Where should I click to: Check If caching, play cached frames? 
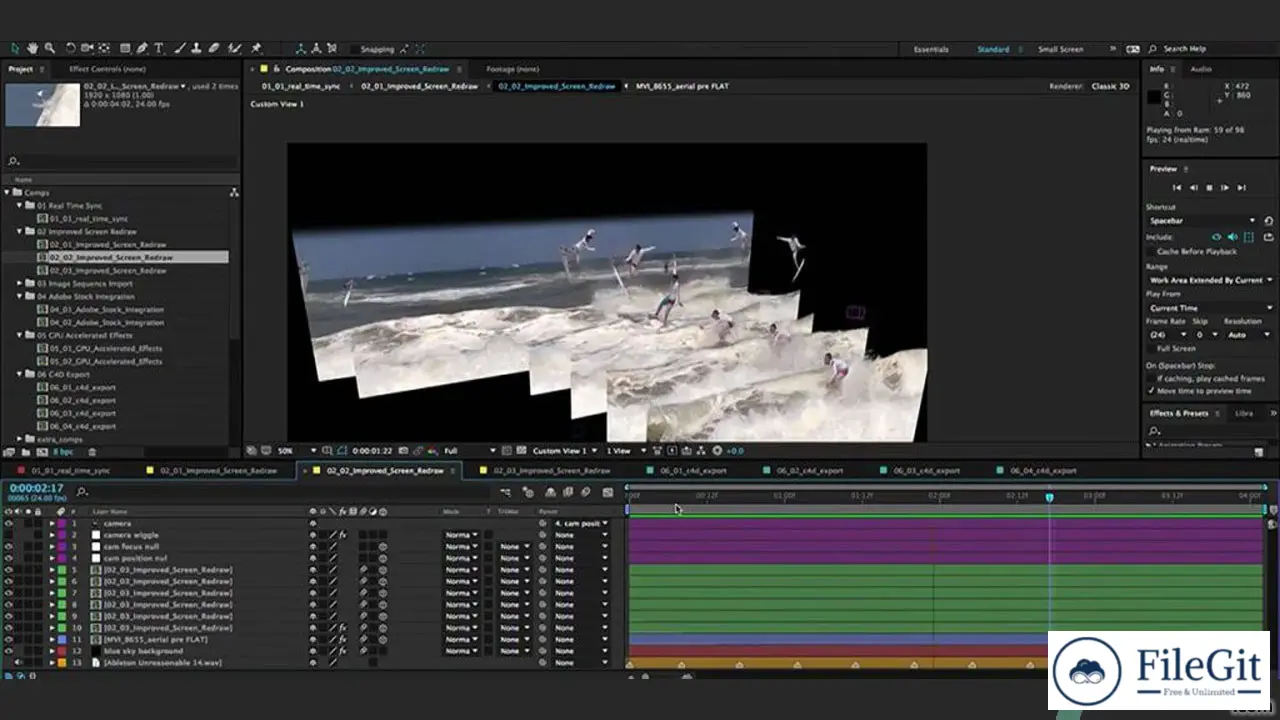click(x=1152, y=379)
